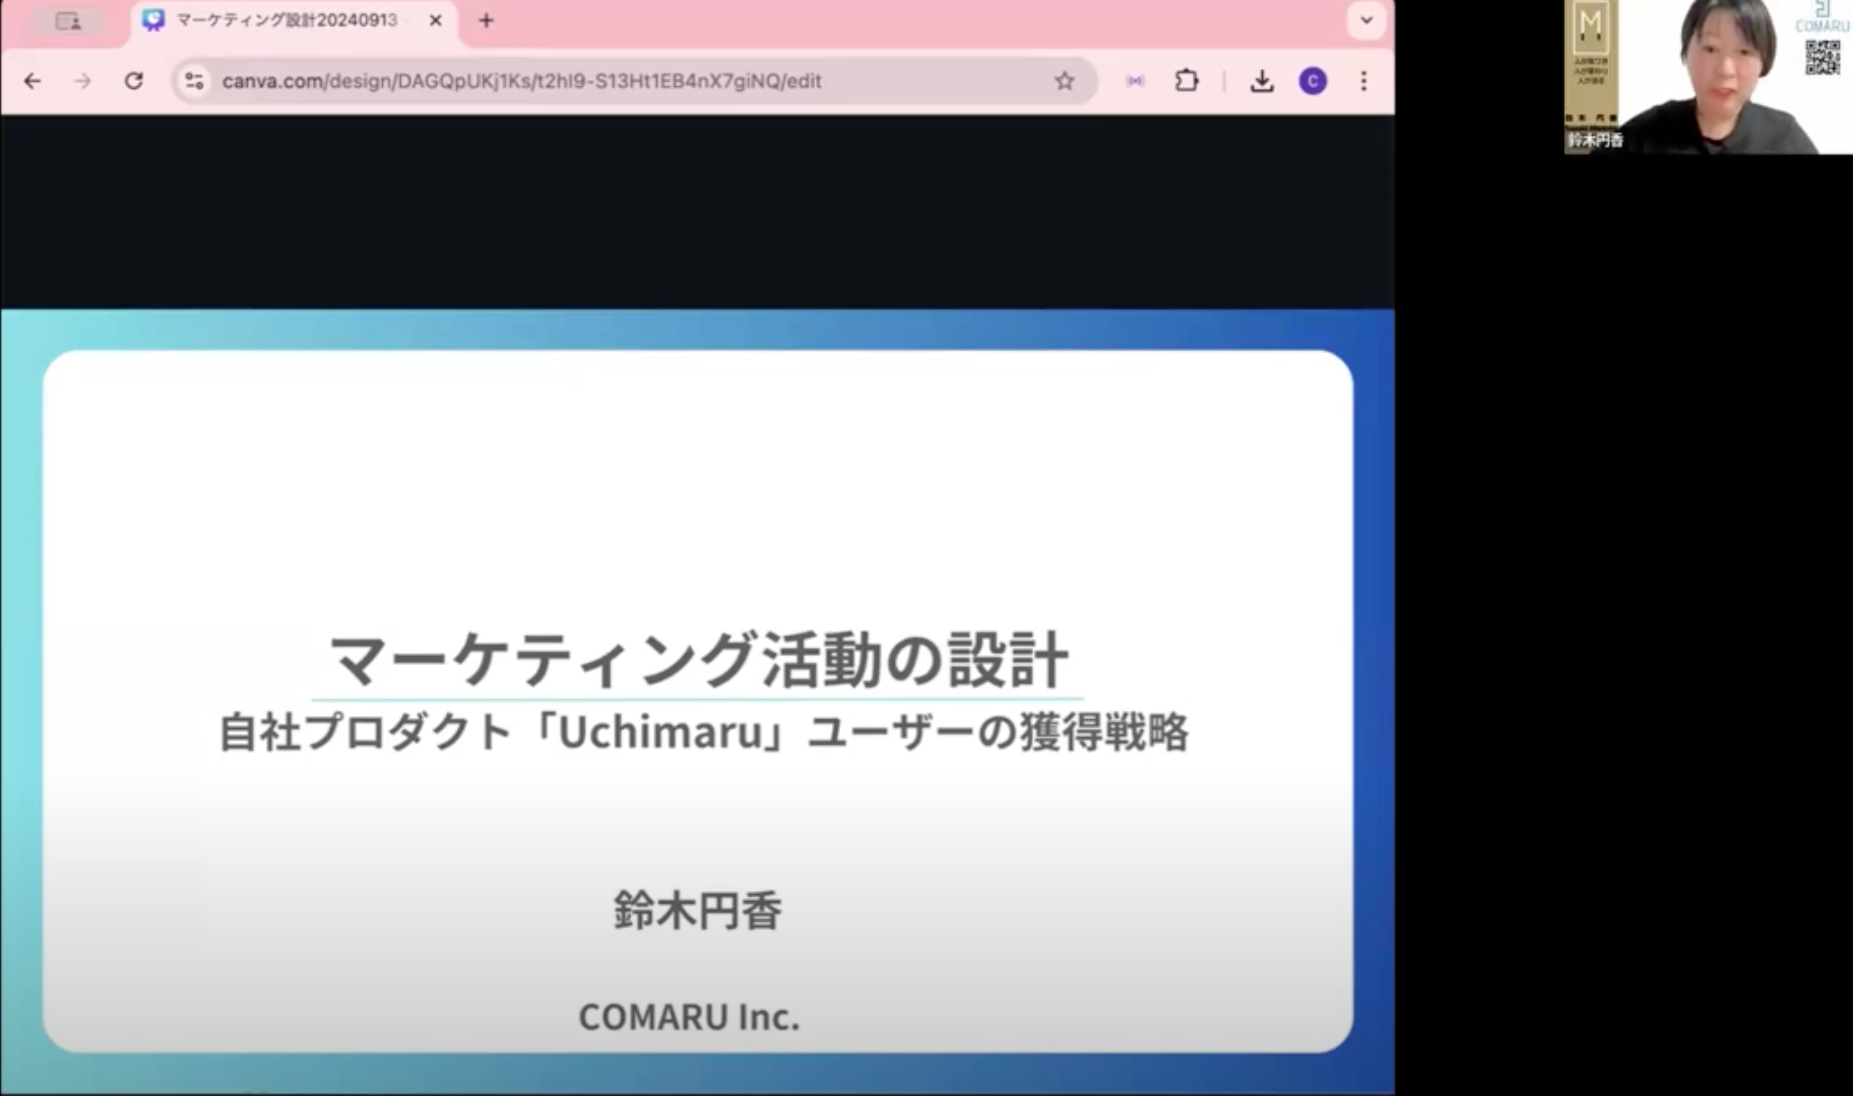Open a new browser tab

click(486, 20)
